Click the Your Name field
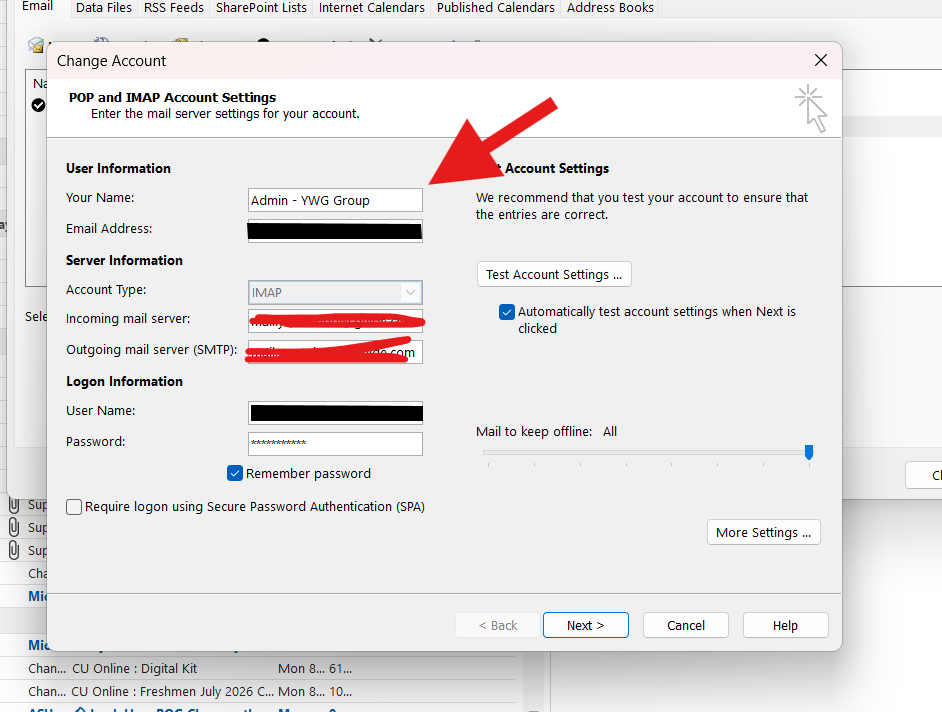 [335, 200]
